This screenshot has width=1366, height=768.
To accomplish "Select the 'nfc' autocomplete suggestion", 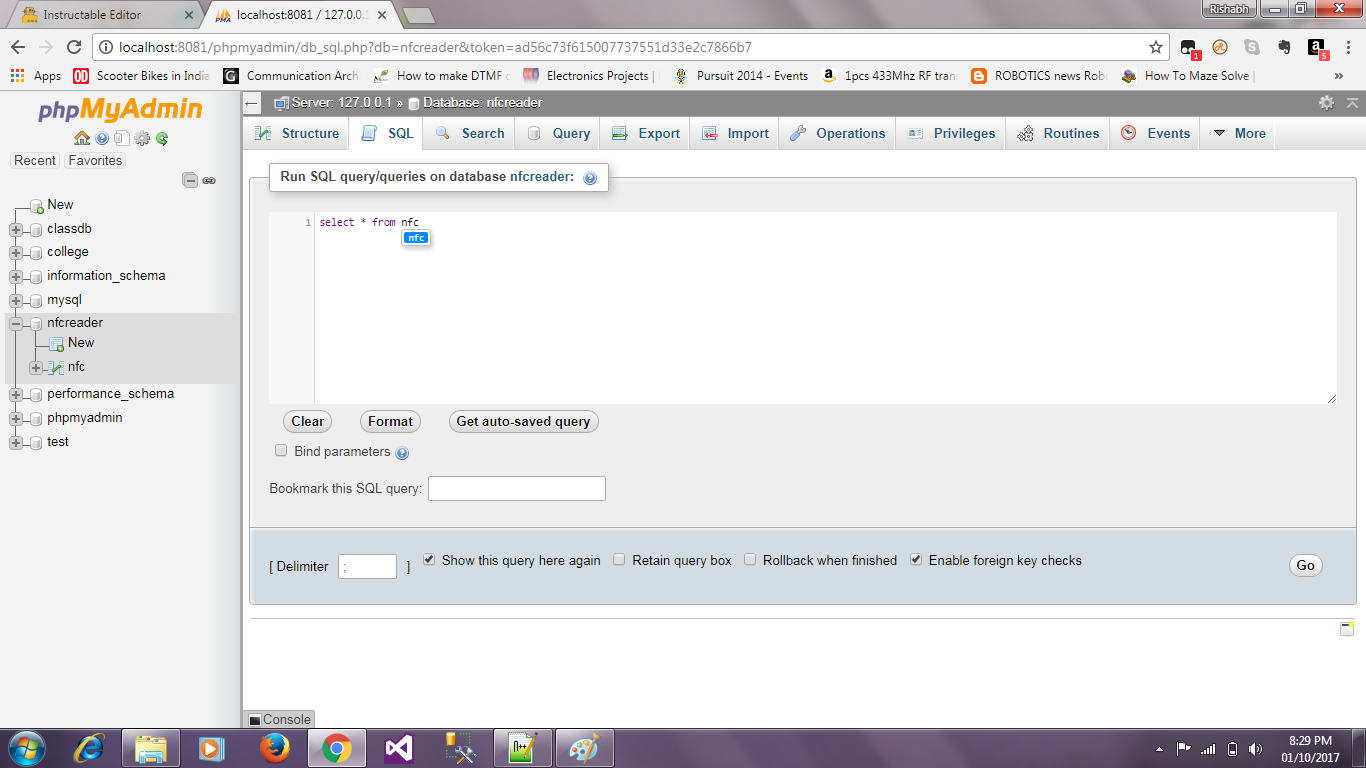I will pos(416,238).
